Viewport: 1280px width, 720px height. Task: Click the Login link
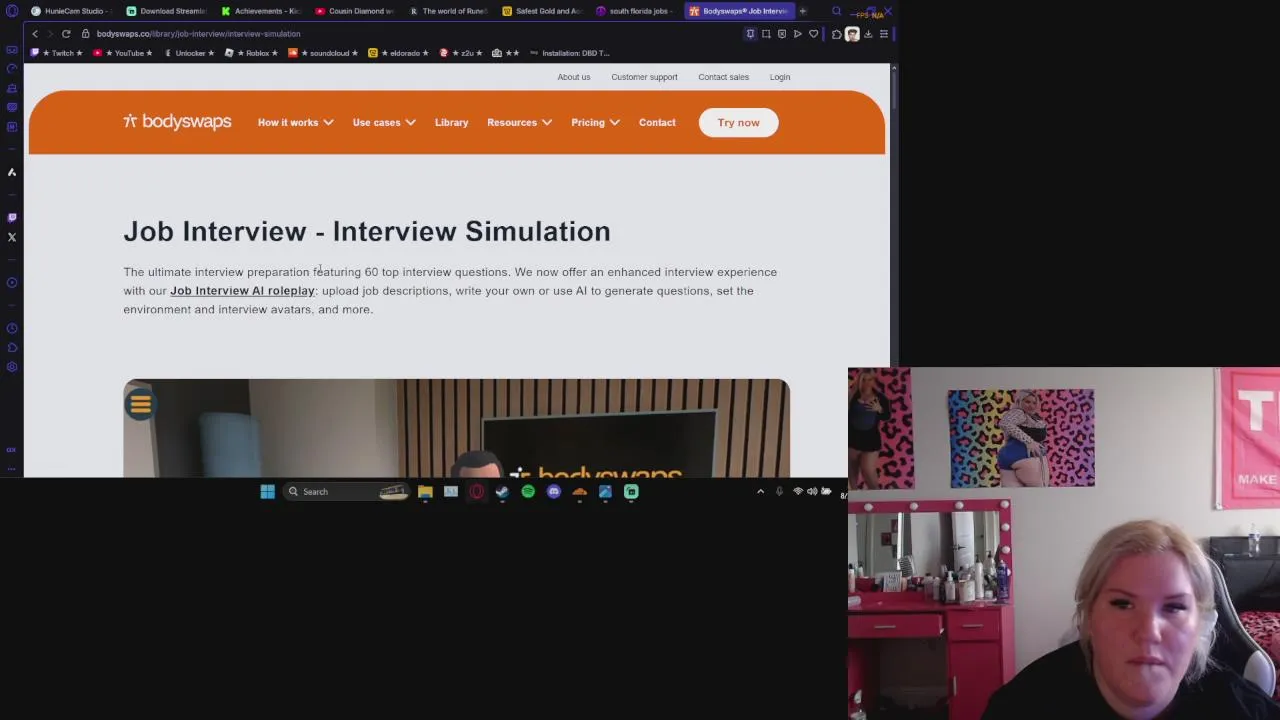point(780,77)
